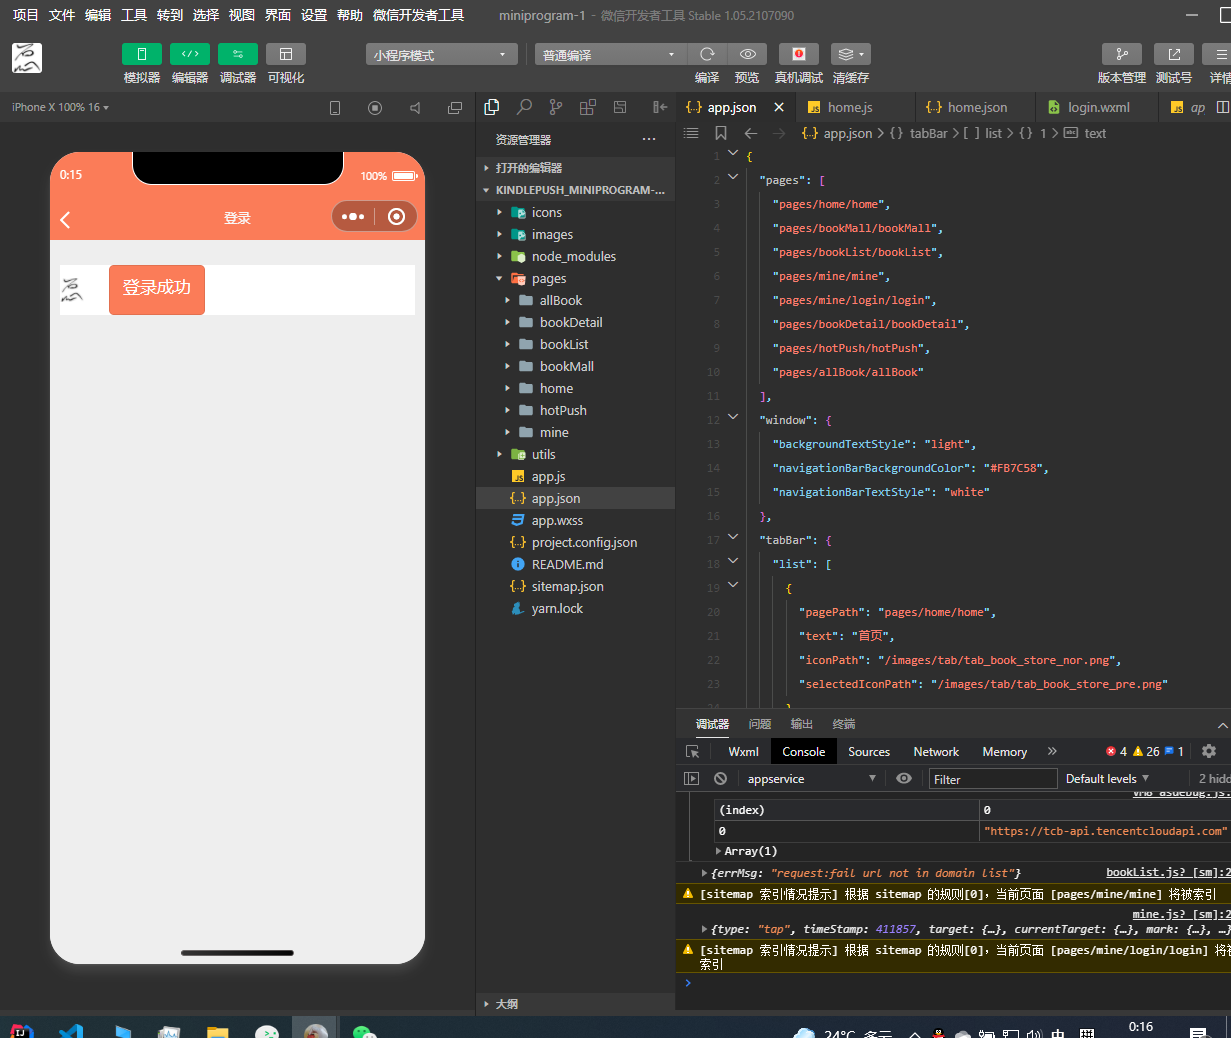This screenshot has width=1231, height=1038.
Task: Close mini program via capsule circle
Action: 396,216
